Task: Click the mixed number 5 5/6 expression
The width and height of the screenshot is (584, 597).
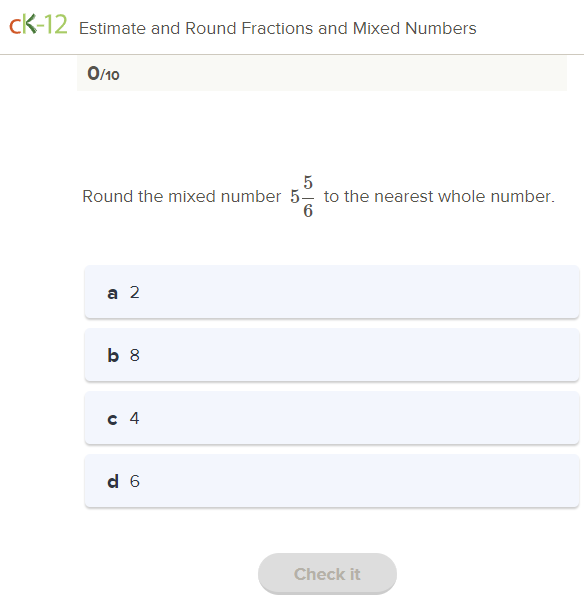Action: click(302, 196)
